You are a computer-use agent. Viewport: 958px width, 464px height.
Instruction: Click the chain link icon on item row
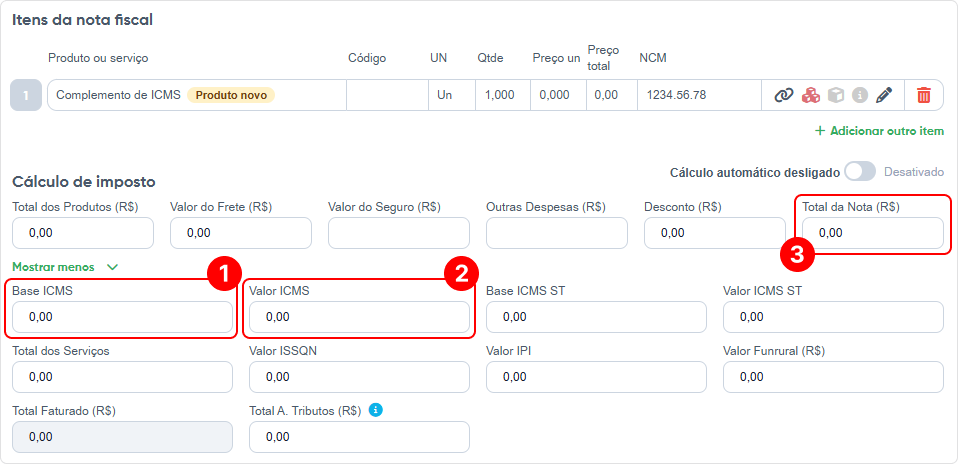[x=784, y=95]
